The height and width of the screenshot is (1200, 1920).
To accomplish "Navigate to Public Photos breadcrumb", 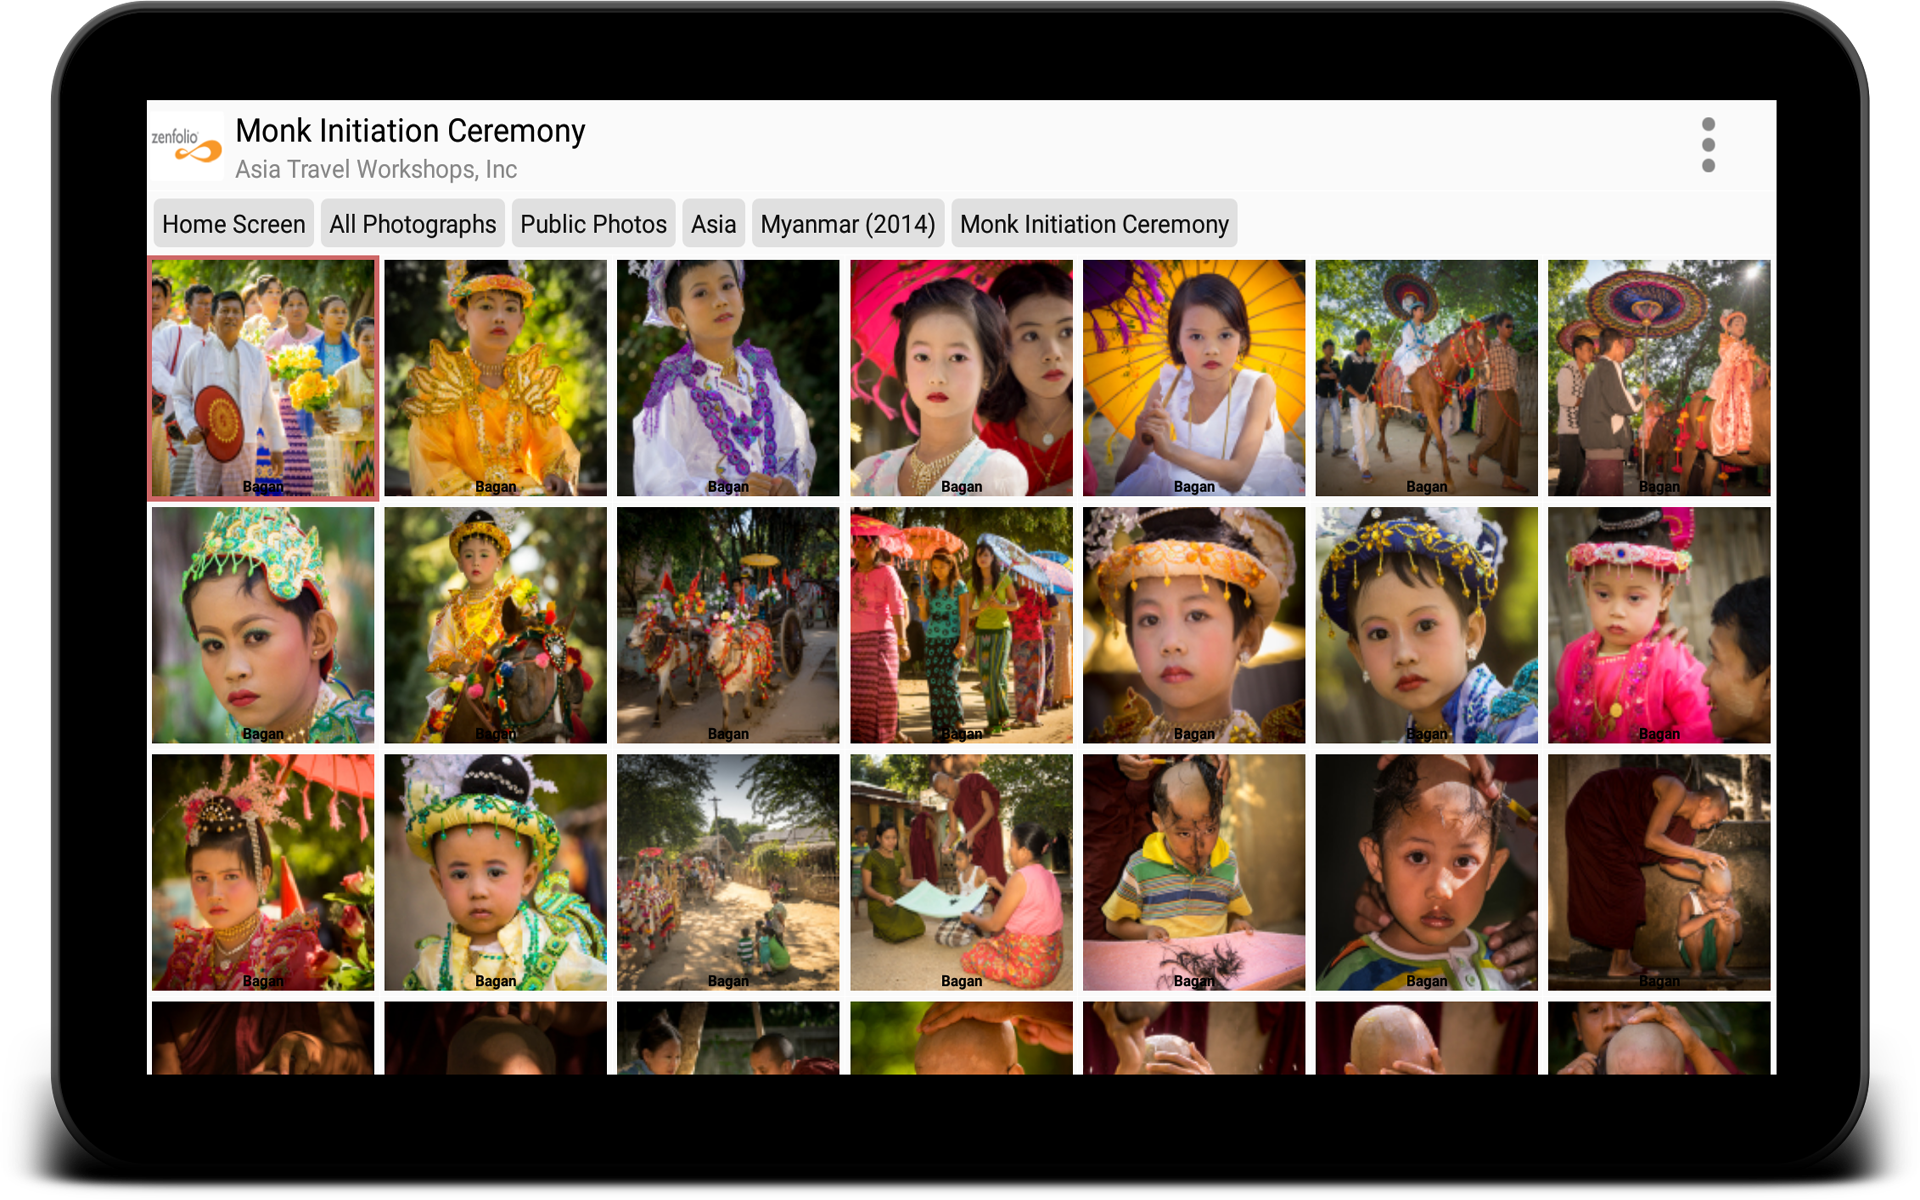I will 593,224.
